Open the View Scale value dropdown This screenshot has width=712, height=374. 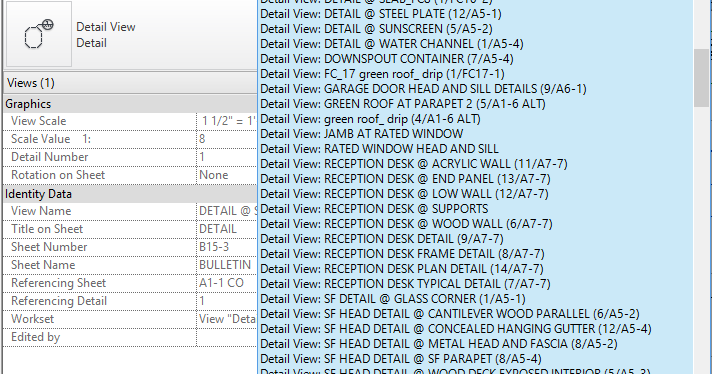click(227, 121)
